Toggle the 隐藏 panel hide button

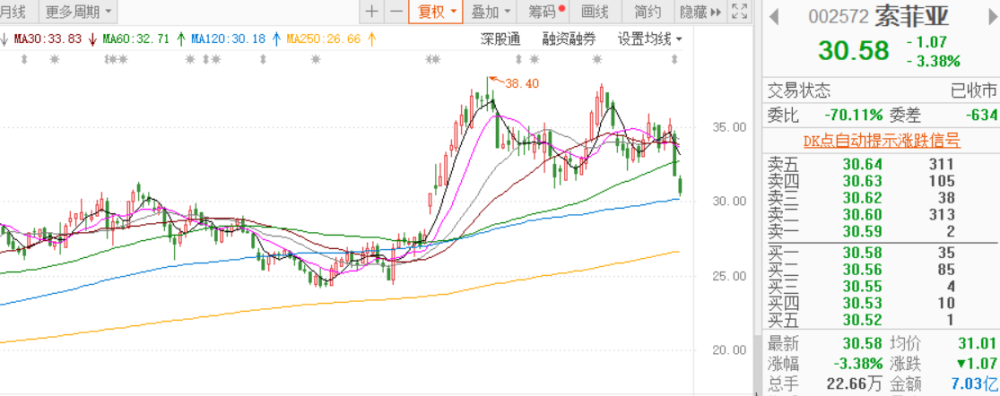click(x=700, y=11)
